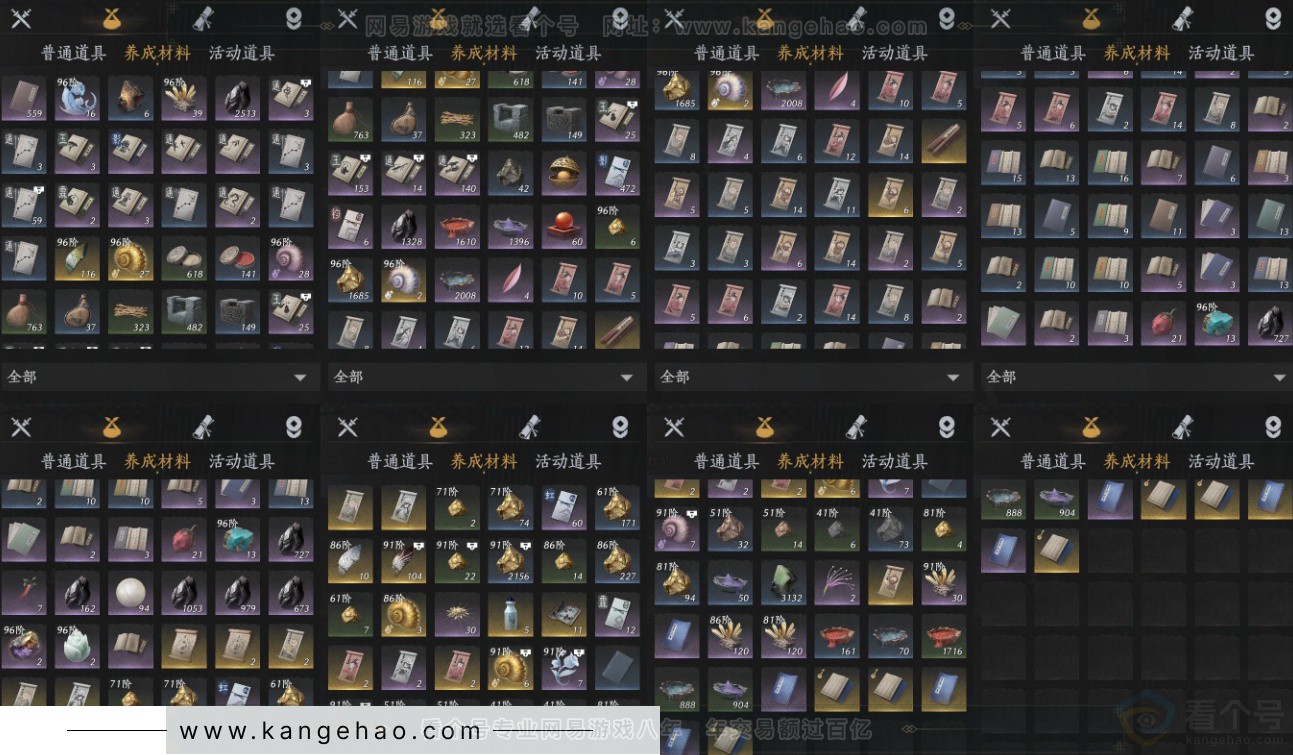Screen dimensions: 1293x755
Task: Click the www.kangehao.com link at the bottom
Action: (x=330, y=731)
